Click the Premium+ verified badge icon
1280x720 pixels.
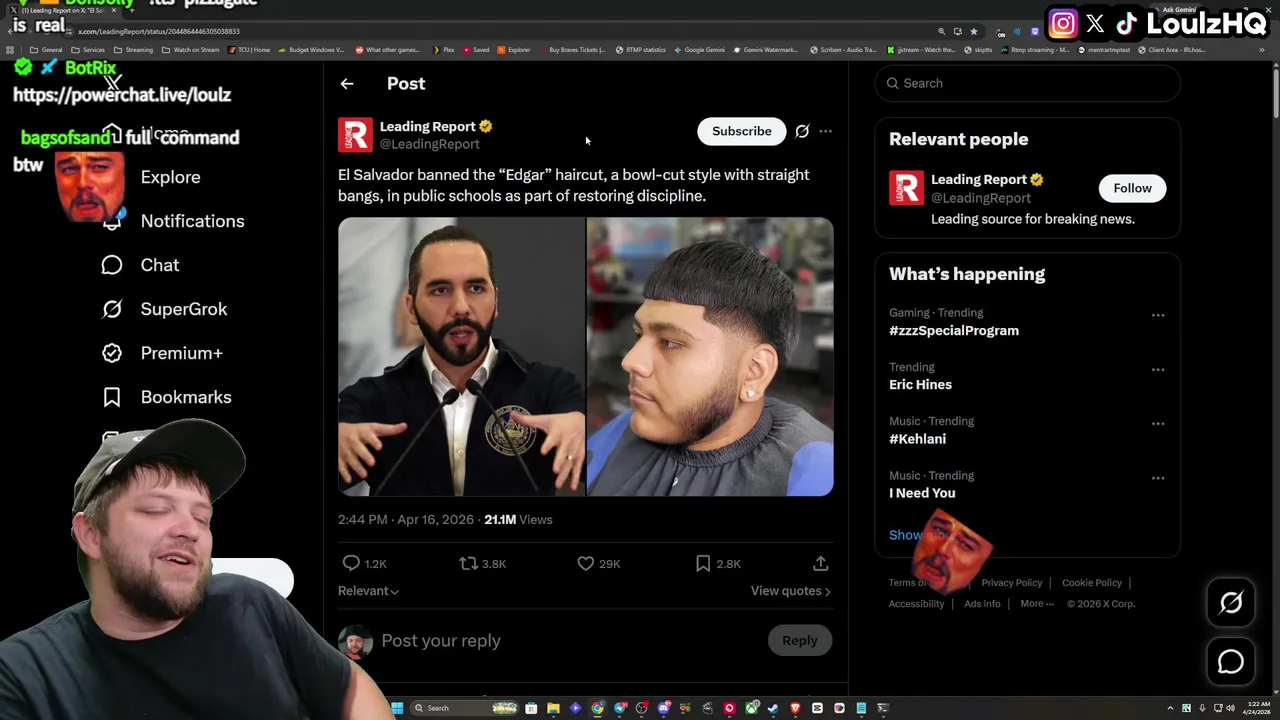point(112,353)
